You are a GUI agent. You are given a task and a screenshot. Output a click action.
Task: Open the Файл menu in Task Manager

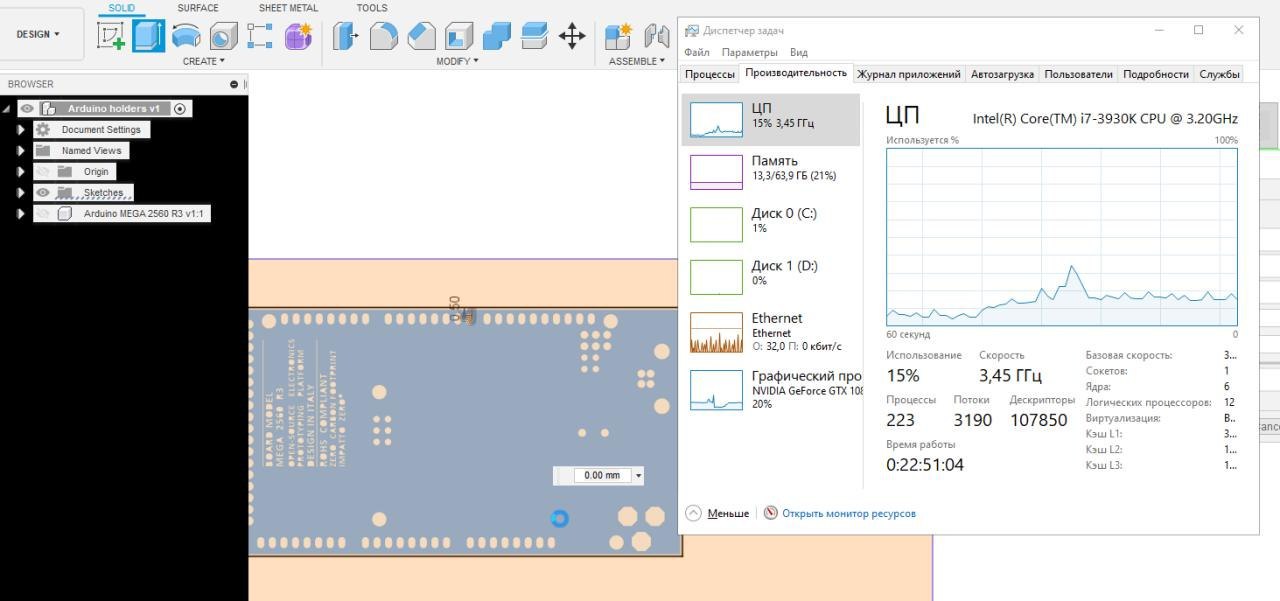tap(697, 52)
